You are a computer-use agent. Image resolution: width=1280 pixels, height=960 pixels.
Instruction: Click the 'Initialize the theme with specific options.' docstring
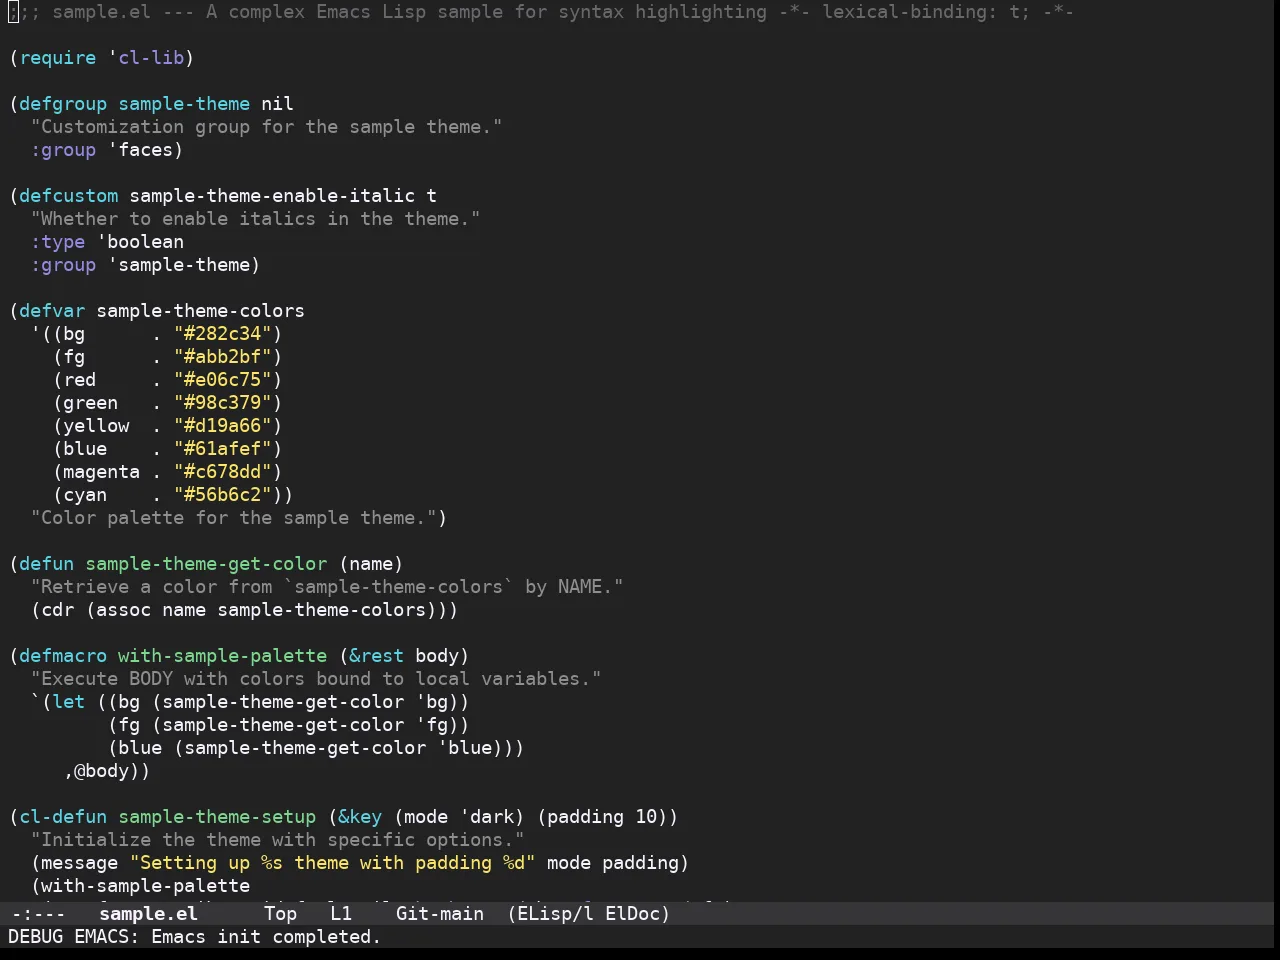[x=278, y=840]
